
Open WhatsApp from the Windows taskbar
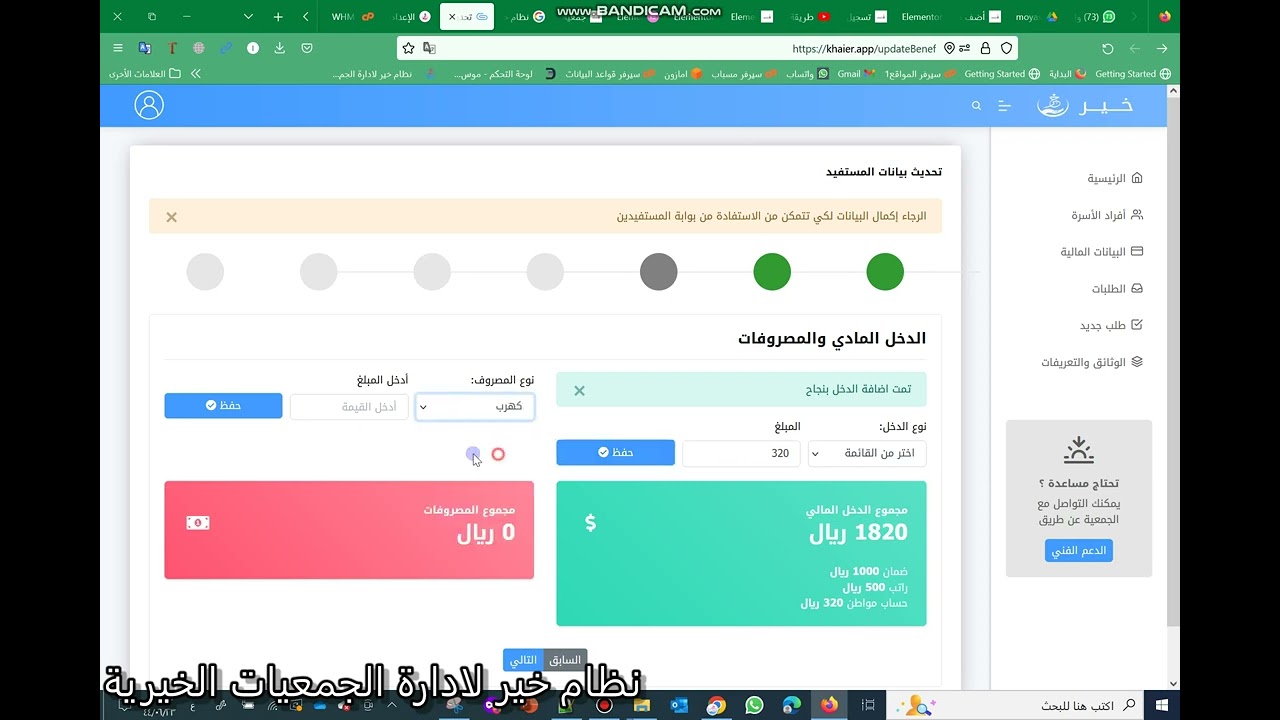tap(754, 705)
